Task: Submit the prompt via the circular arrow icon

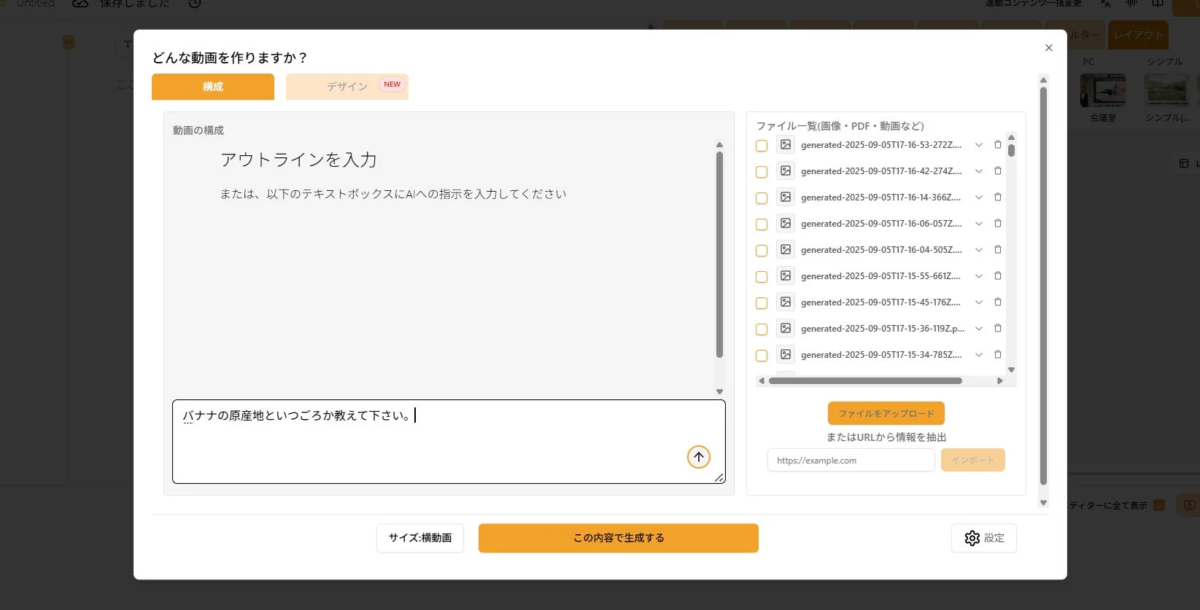Action: coord(698,457)
